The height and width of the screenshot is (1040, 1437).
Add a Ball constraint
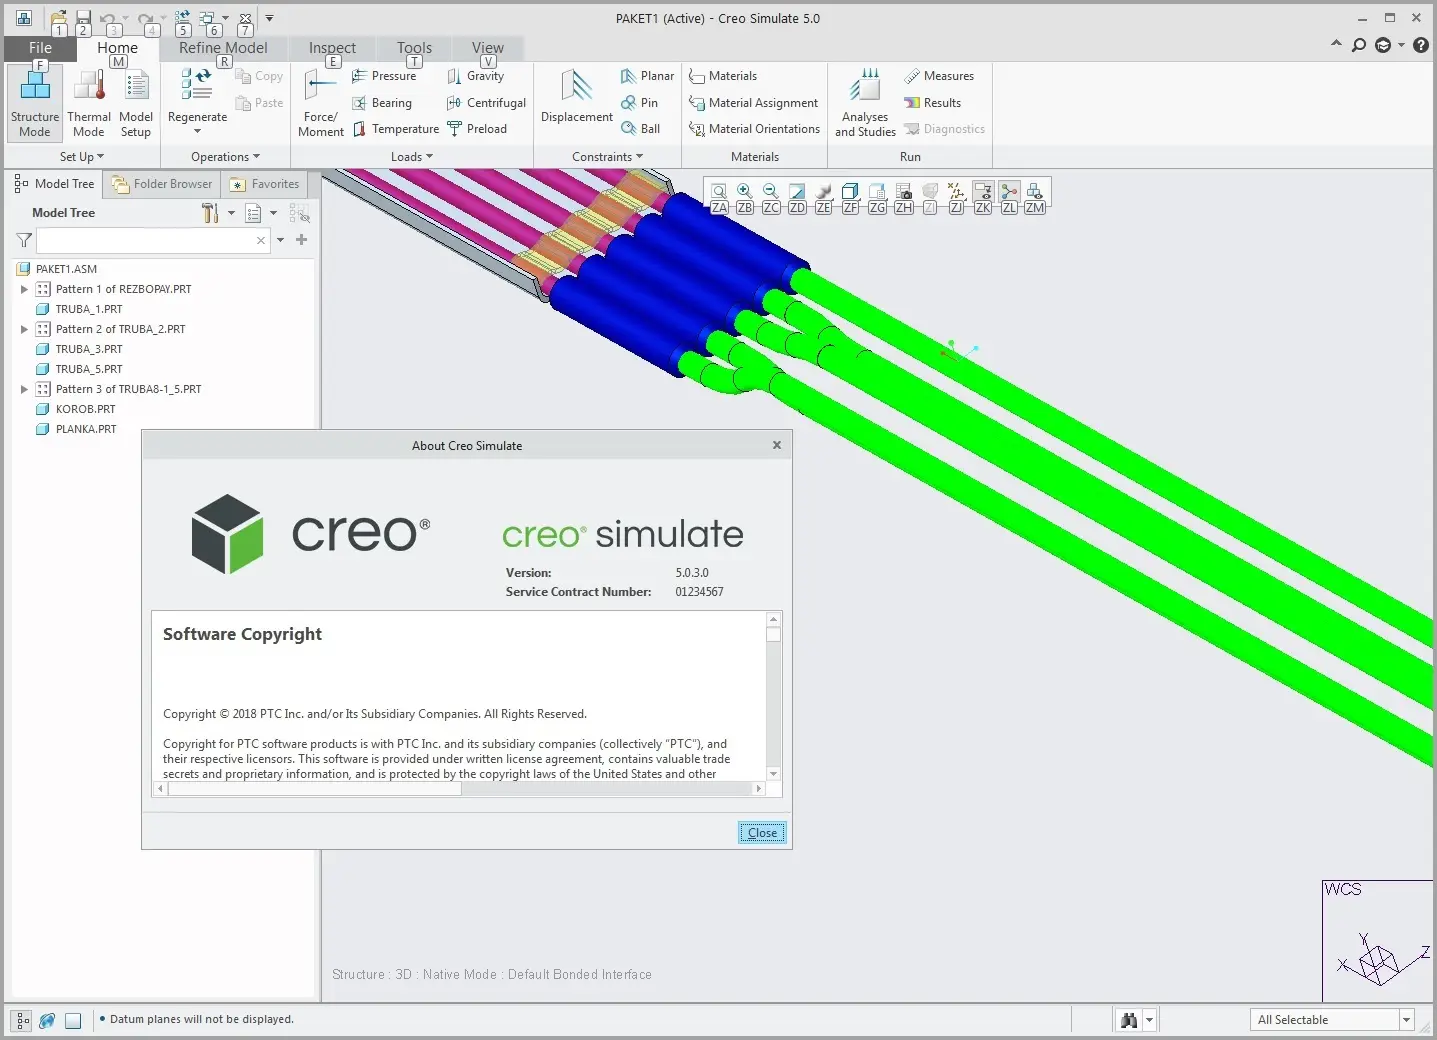tap(641, 129)
